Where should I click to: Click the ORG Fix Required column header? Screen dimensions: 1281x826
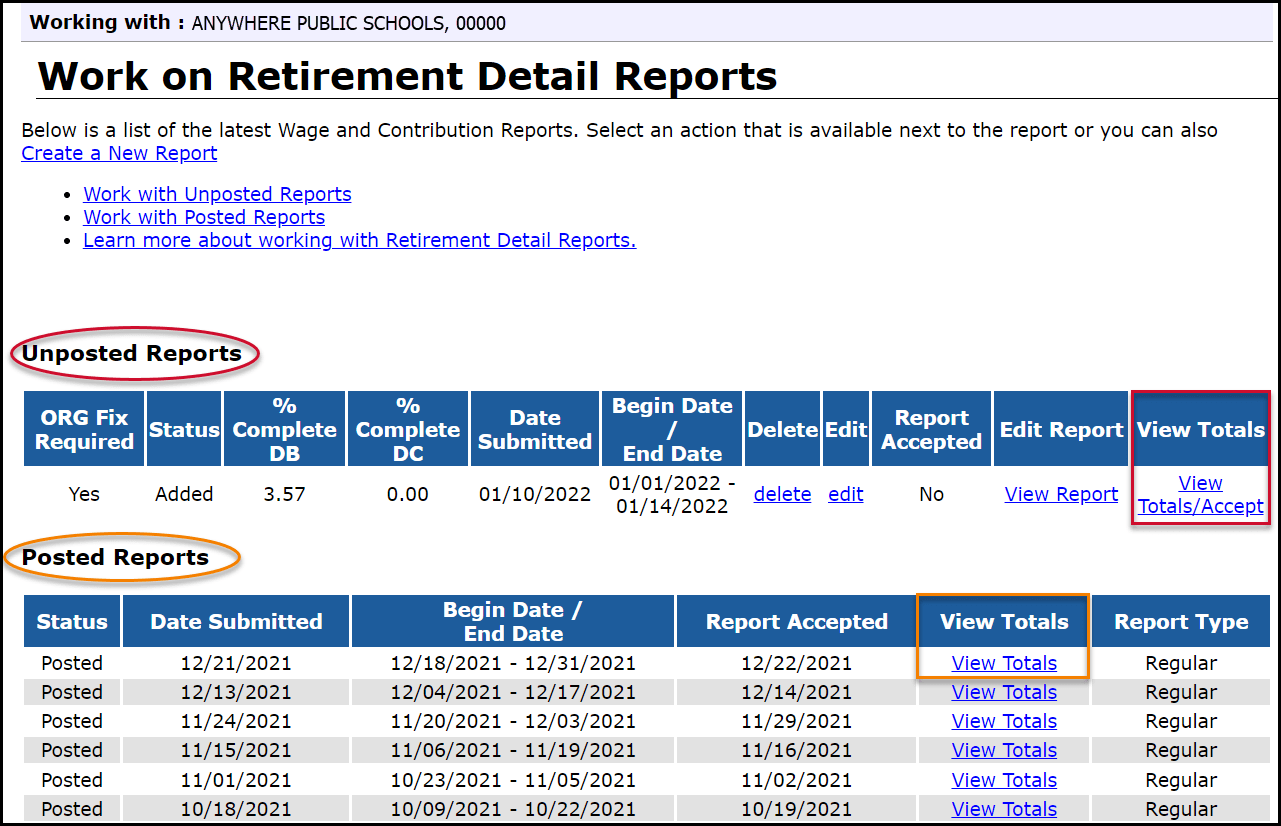(85, 430)
